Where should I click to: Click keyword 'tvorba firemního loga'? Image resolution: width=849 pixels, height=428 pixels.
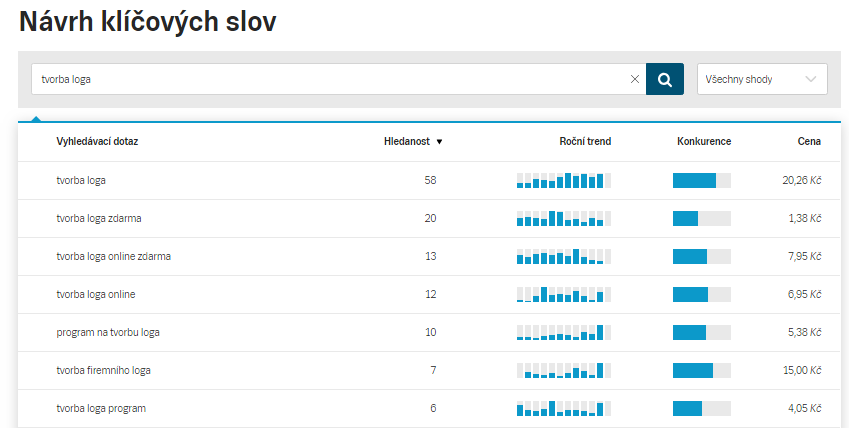(x=103, y=370)
